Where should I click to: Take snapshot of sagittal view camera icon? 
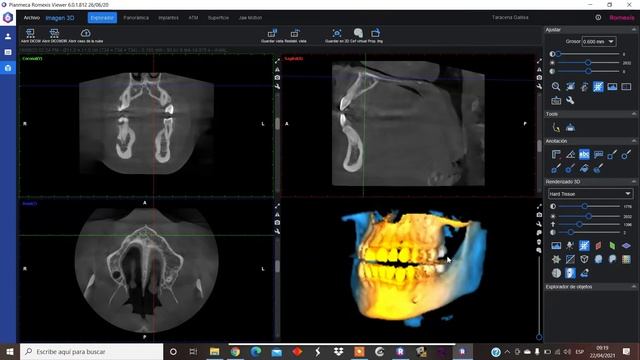[x=539, y=78]
